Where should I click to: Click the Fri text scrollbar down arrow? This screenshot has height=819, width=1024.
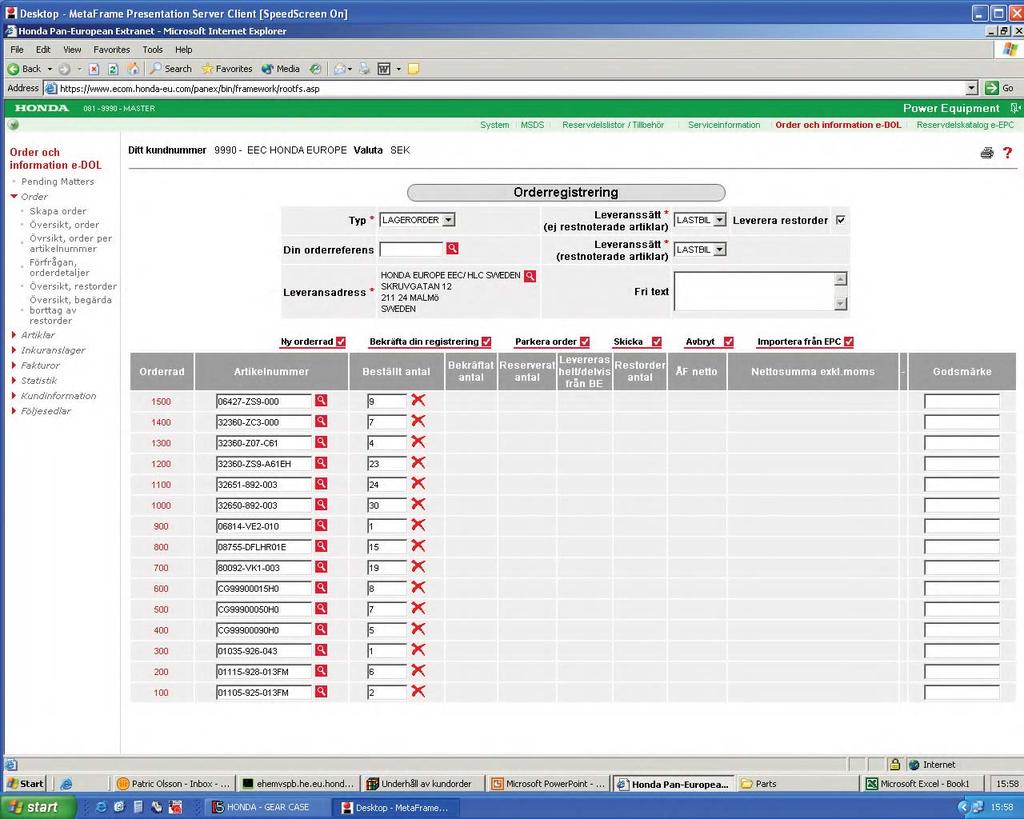point(840,303)
